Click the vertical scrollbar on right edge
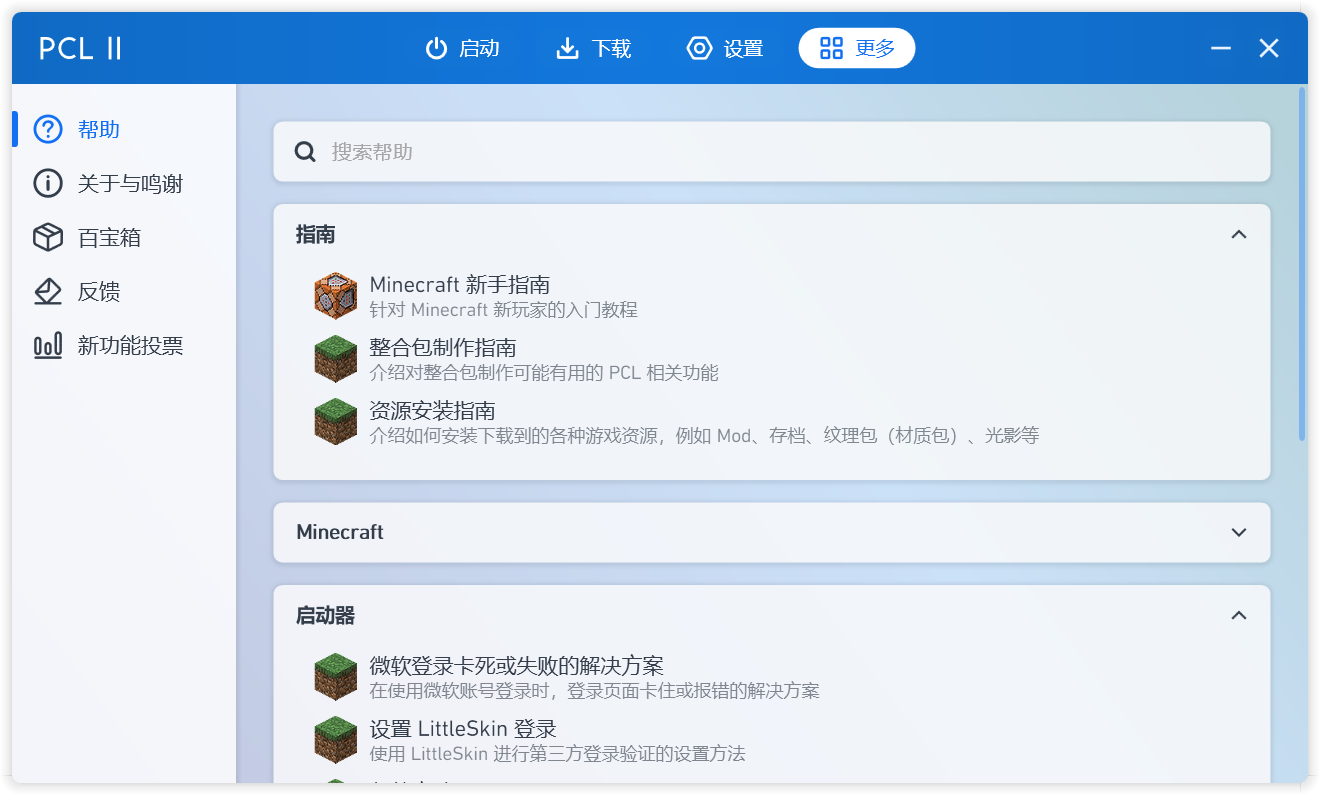Screen dimensions: 1334x809 (1302, 264)
